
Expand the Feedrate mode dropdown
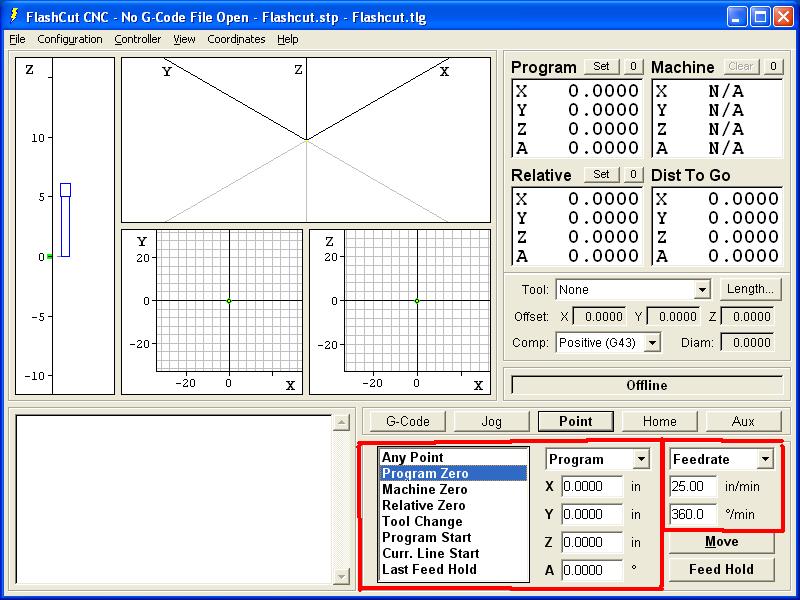click(765, 459)
